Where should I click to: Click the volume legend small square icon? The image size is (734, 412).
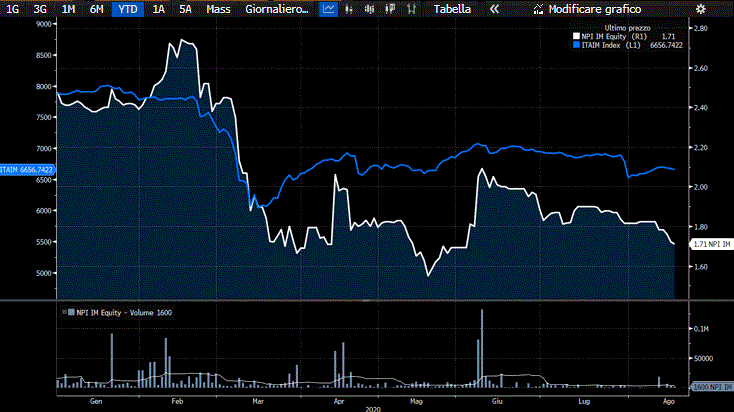tap(65, 312)
